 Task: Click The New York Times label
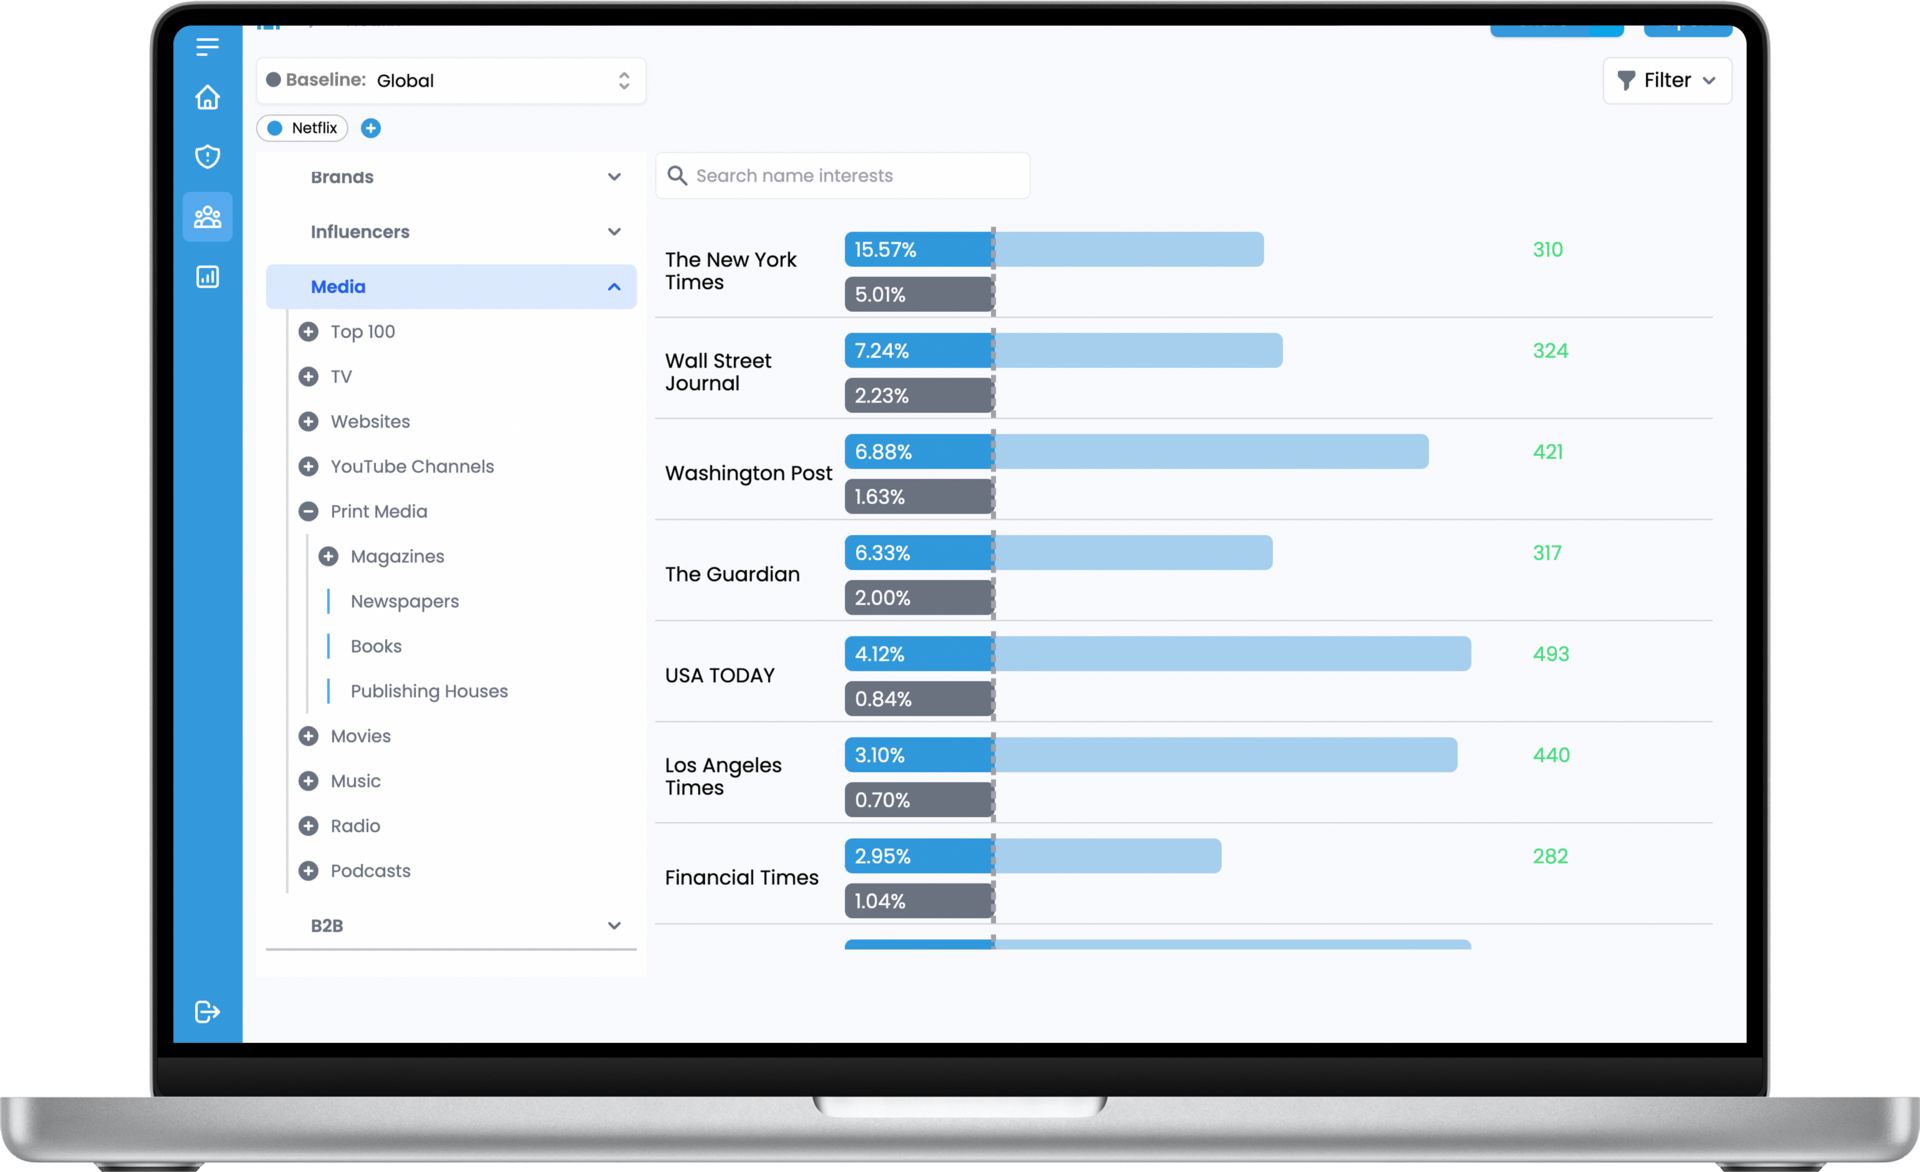(731, 271)
